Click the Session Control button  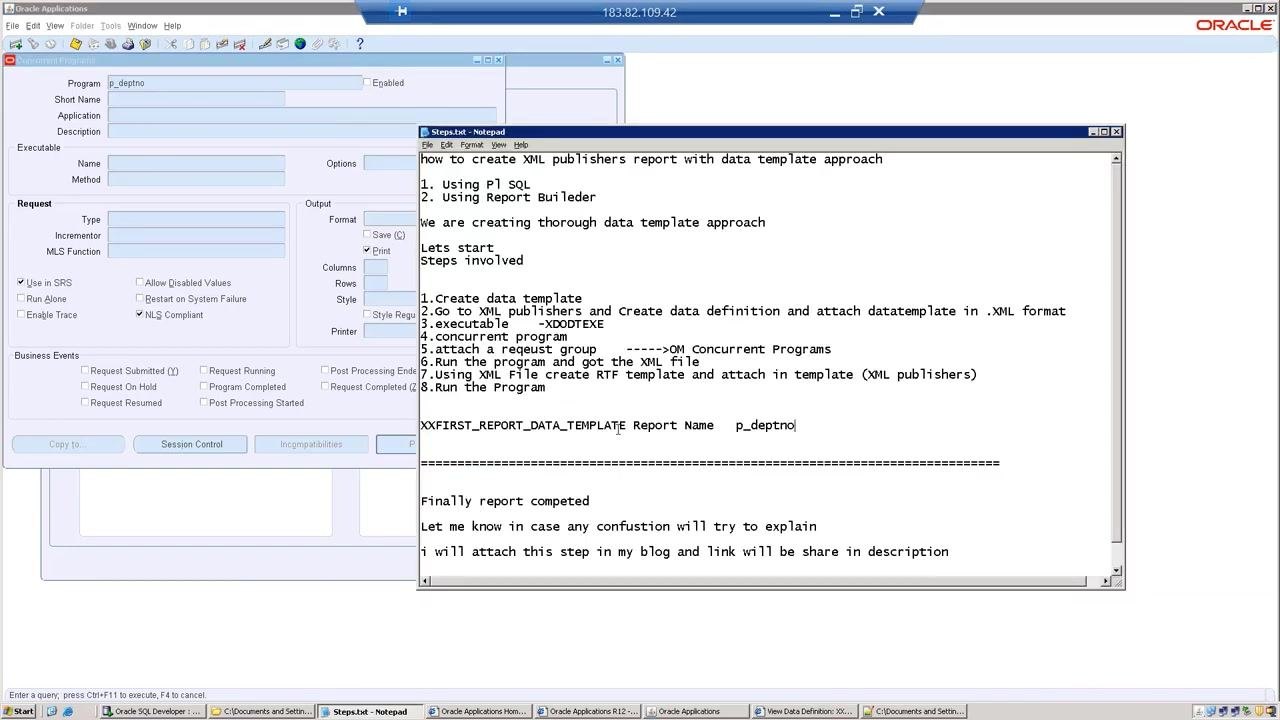192,444
